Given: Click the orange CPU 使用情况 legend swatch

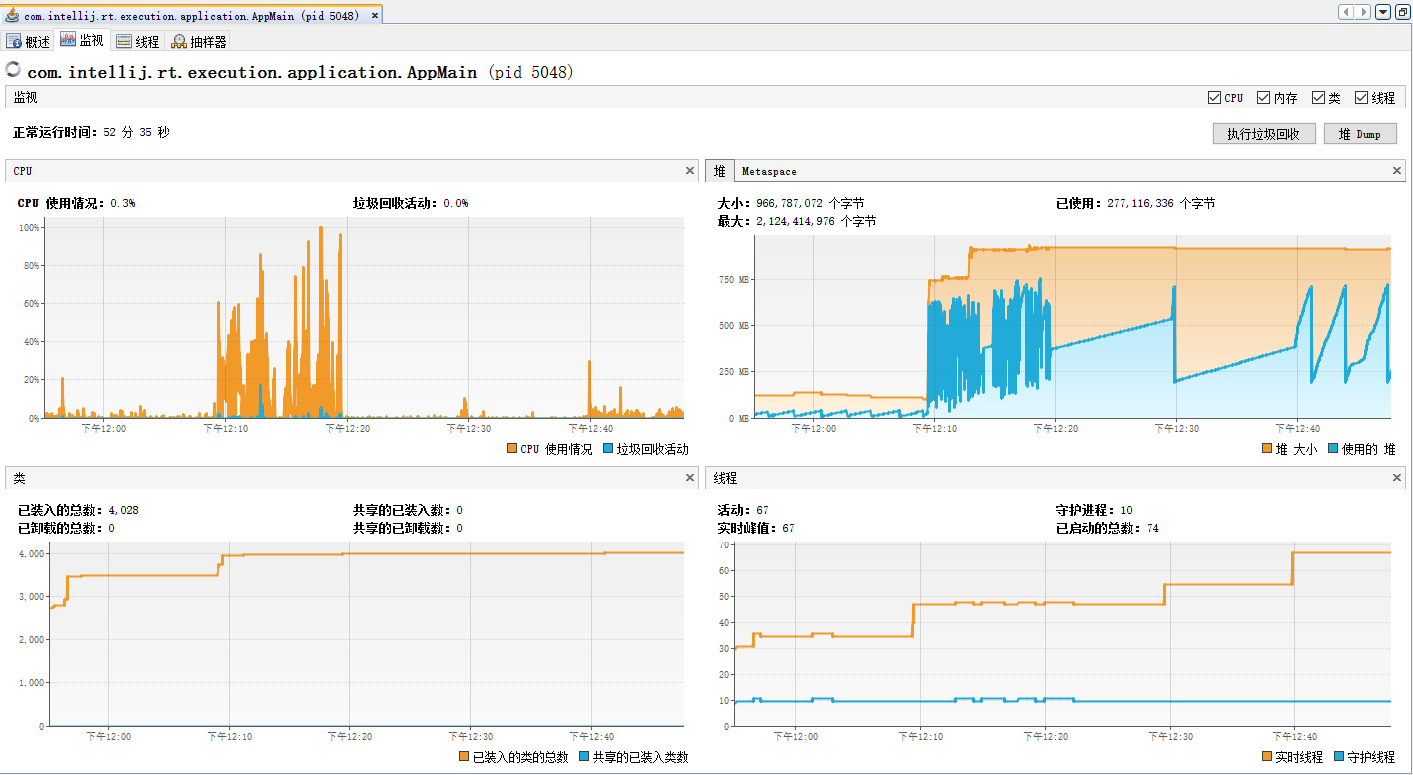Looking at the screenshot, I should coord(512,449).
